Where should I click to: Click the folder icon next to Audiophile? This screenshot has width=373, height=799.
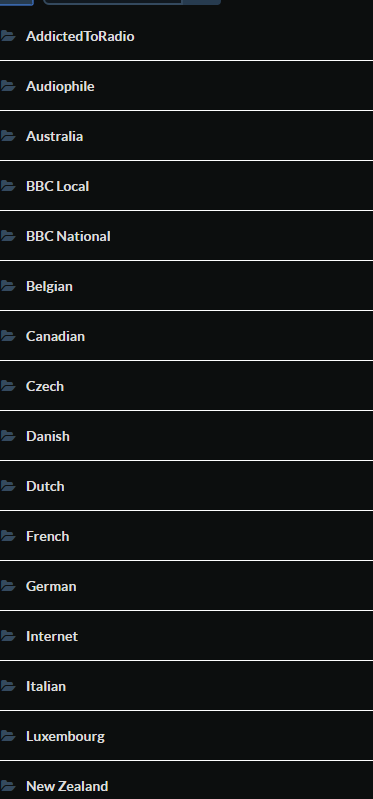coord(8,86)
